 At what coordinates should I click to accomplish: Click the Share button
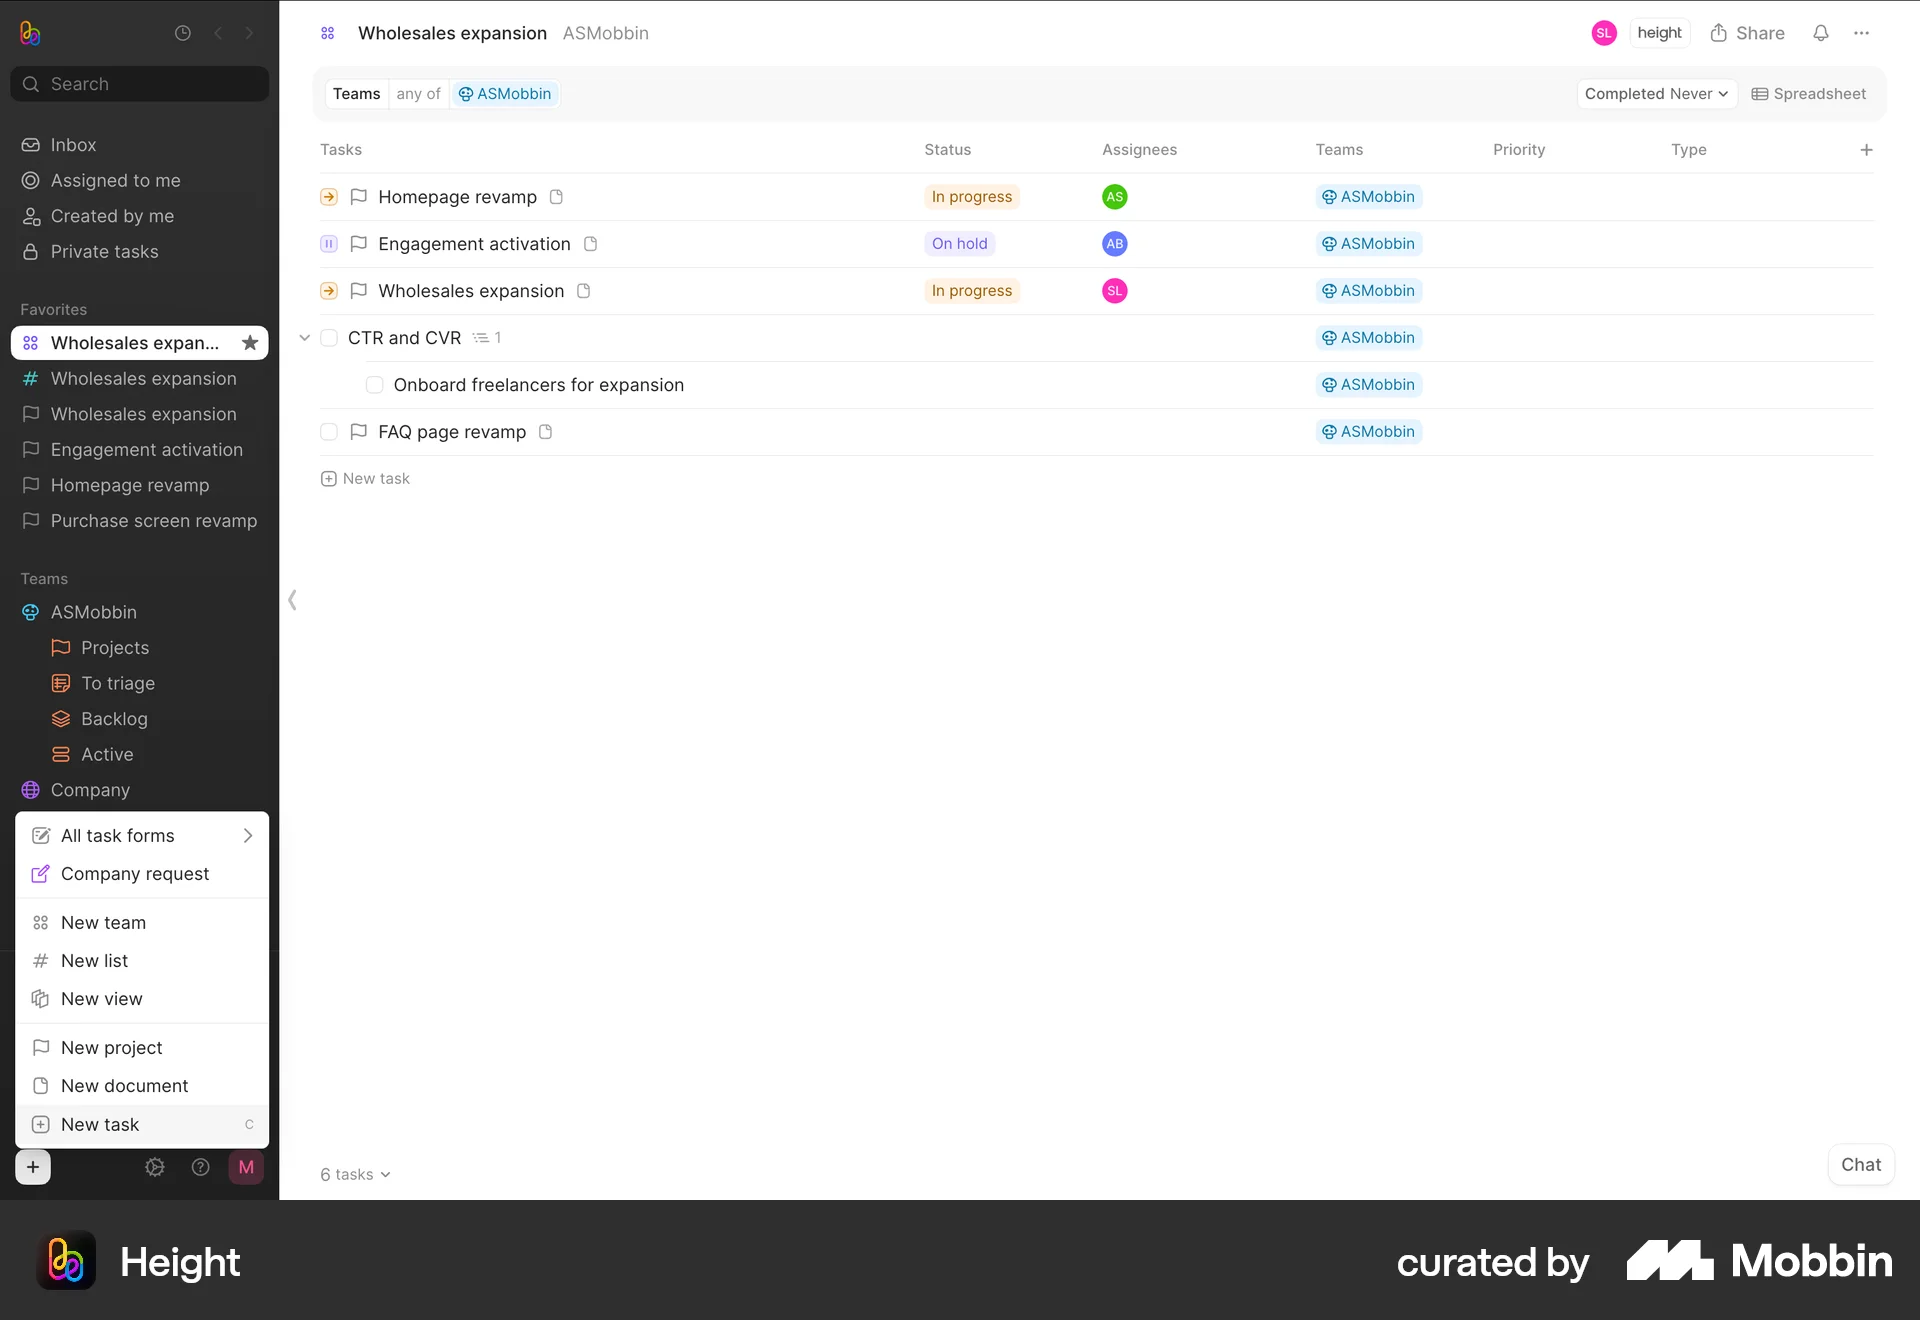1748,33
